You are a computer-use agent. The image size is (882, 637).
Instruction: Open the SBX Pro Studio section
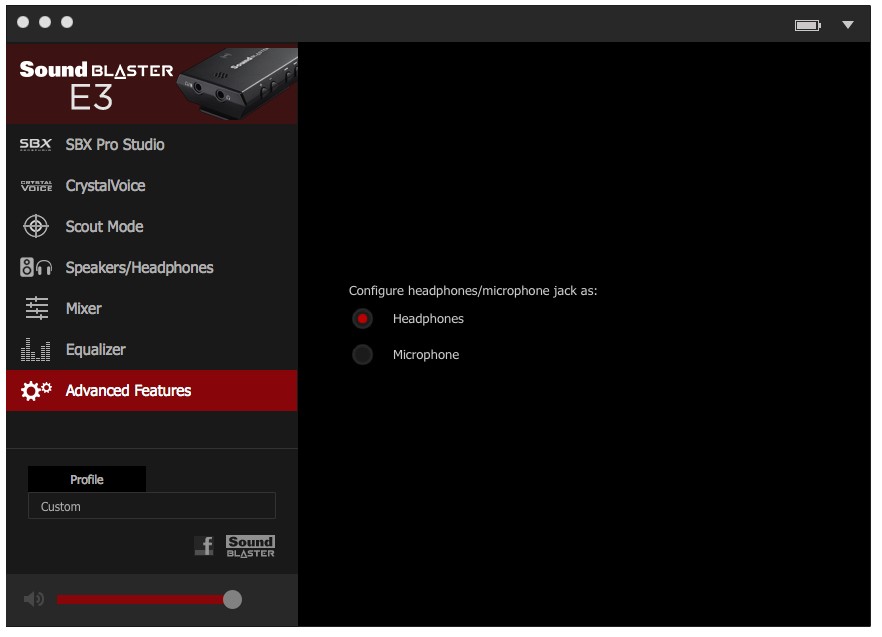[x=115, y=145]
